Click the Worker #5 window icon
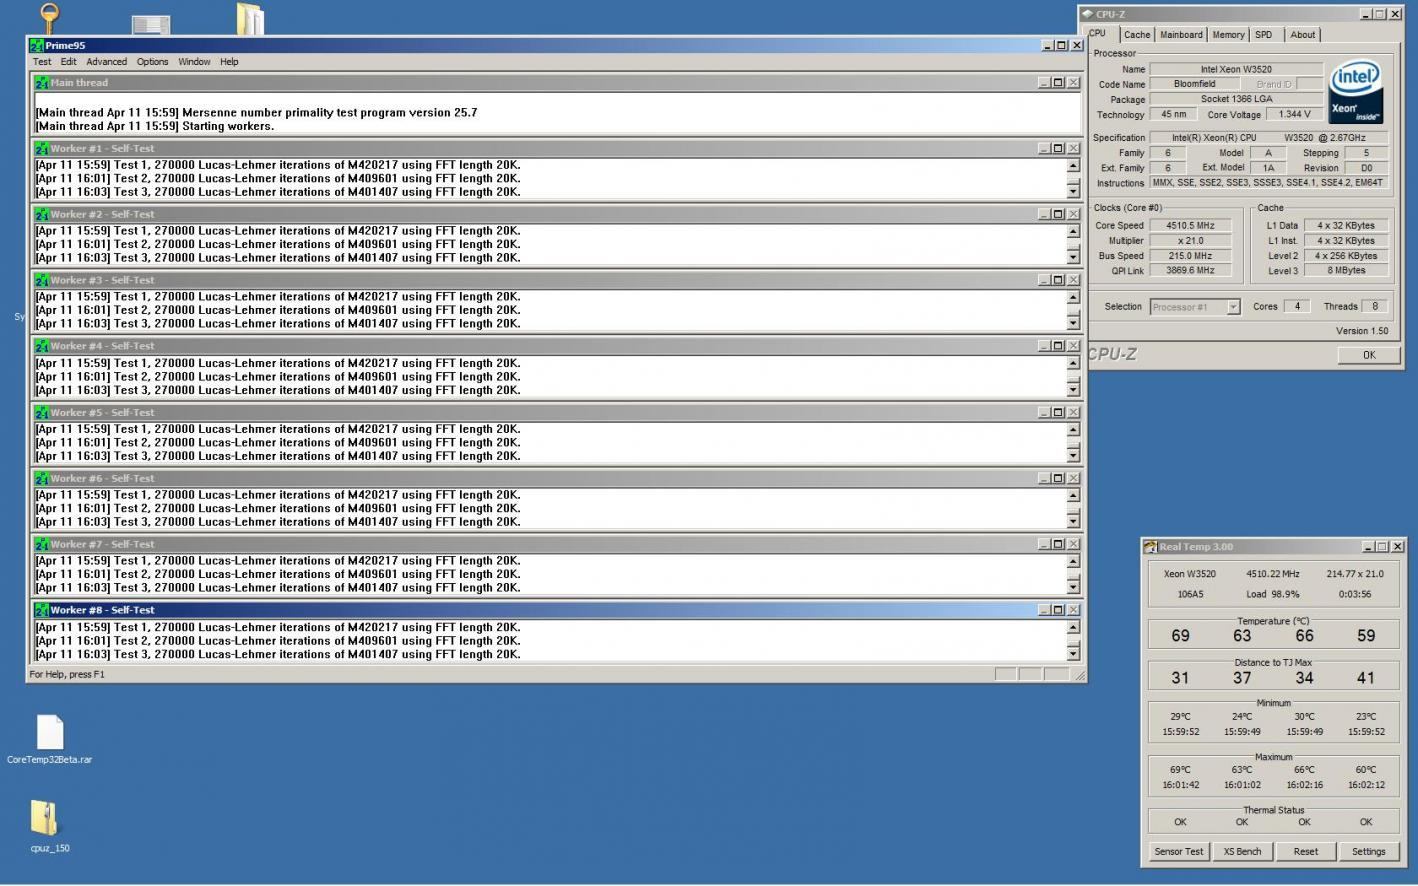The height and width of the screenshot is (886, 1418). (x=42, y=412)
